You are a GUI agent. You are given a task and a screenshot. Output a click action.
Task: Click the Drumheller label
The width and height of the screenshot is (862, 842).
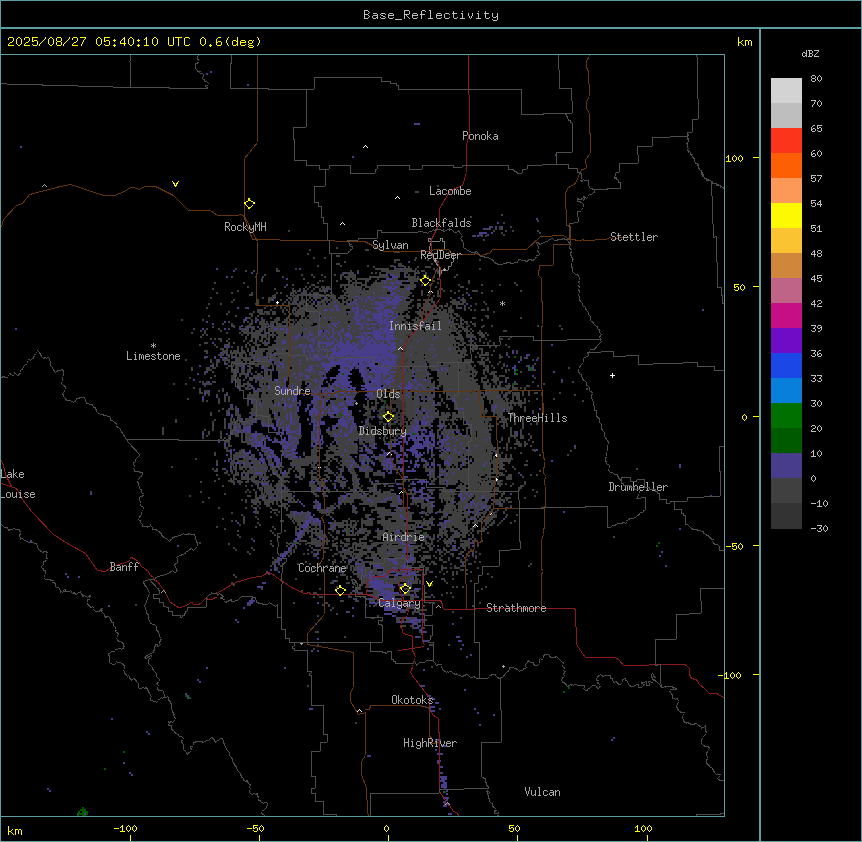coord(638,487)
